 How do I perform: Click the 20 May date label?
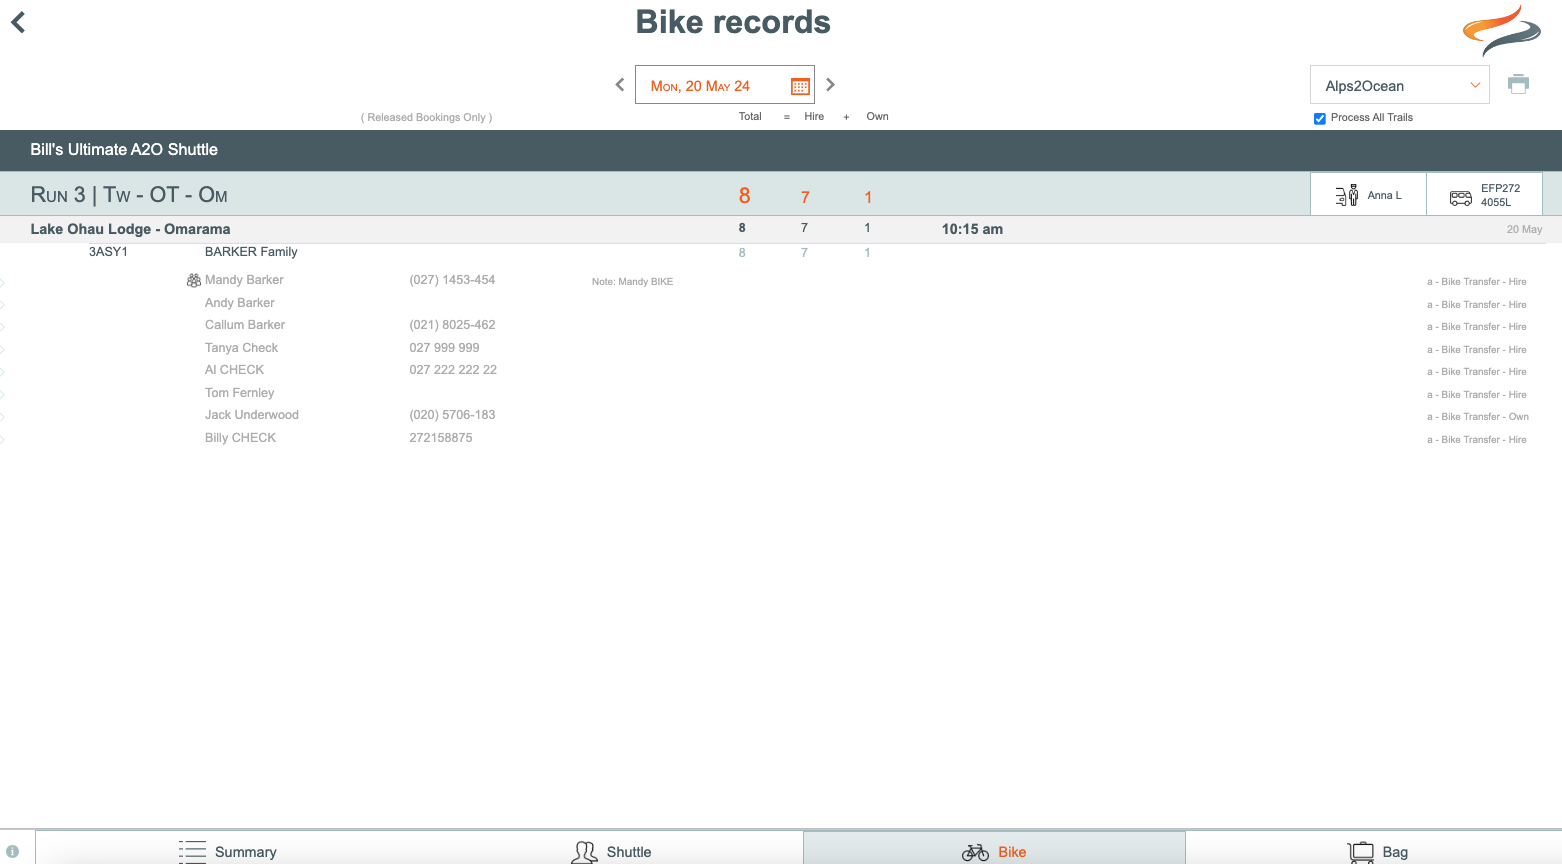click(x=1524, y=230)
